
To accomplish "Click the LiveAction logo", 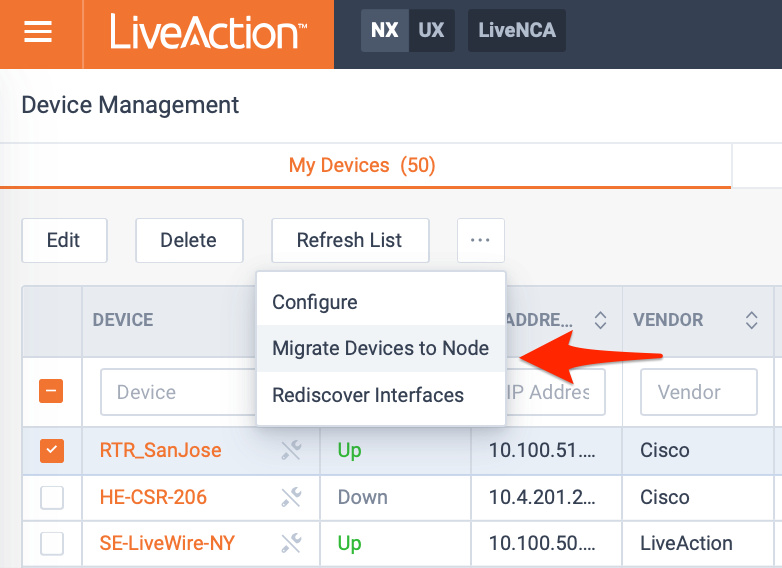I will point(208,31).
